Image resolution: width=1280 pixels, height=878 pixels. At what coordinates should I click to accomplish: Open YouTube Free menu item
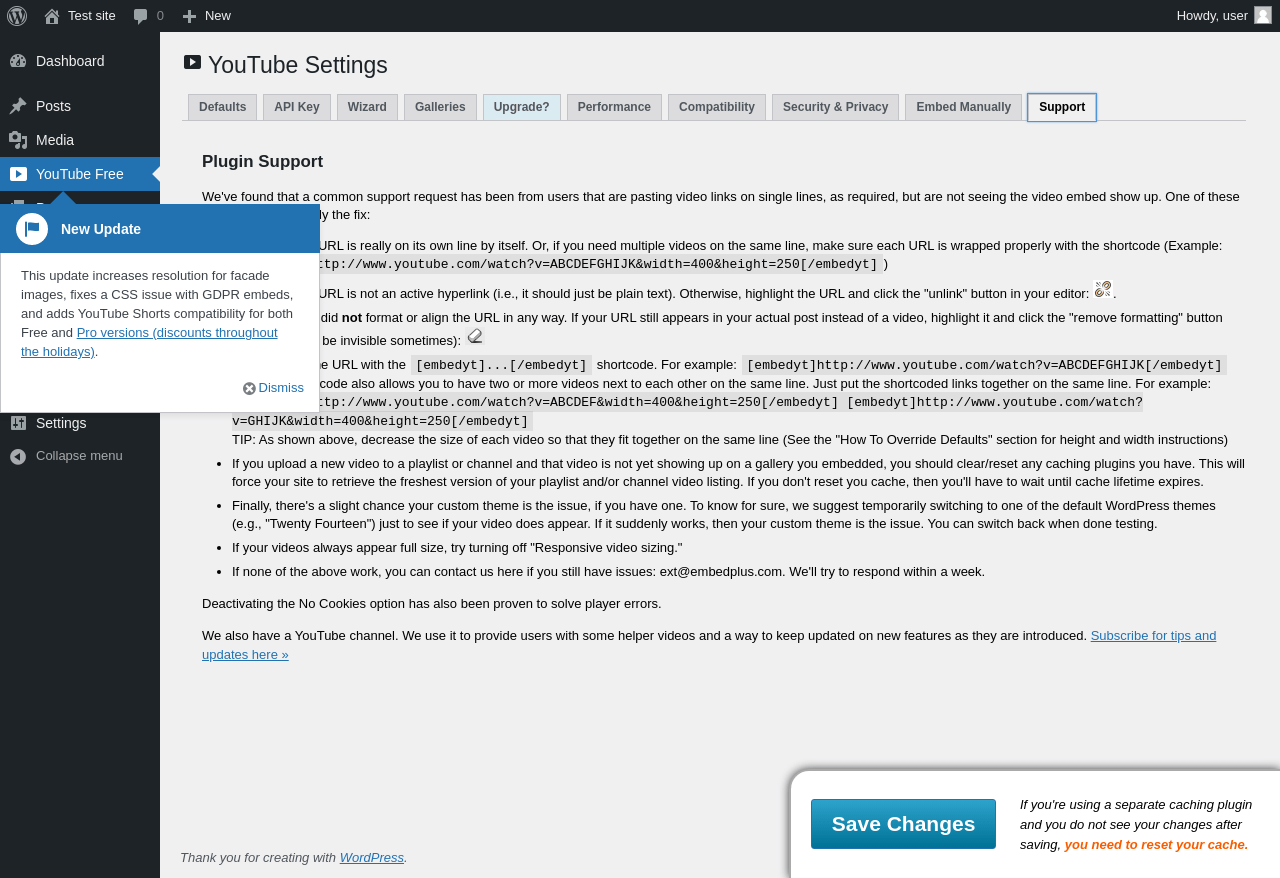(80, 174)
